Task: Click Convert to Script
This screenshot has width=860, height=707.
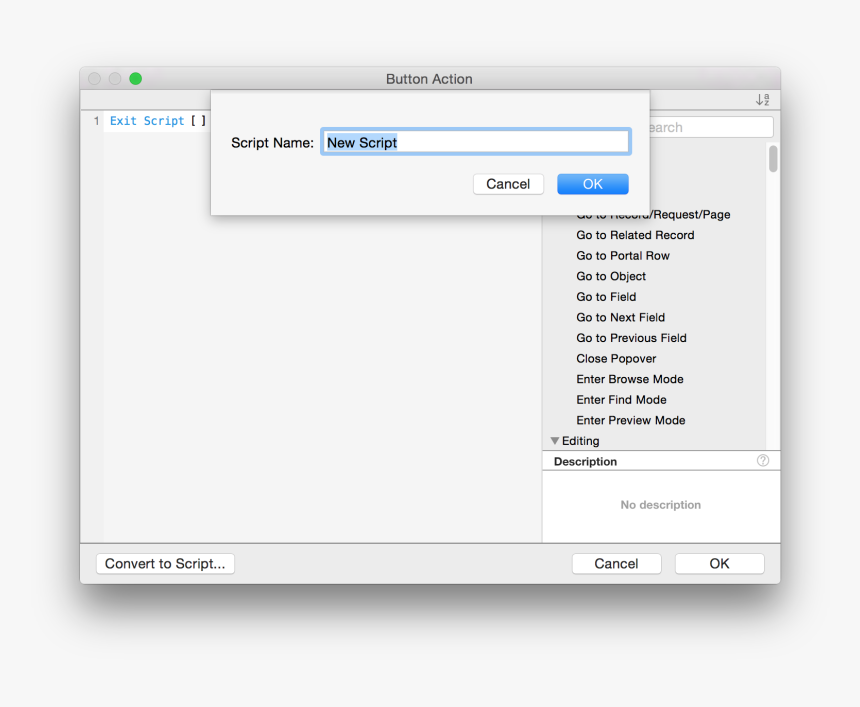Action: coord(164,563)
